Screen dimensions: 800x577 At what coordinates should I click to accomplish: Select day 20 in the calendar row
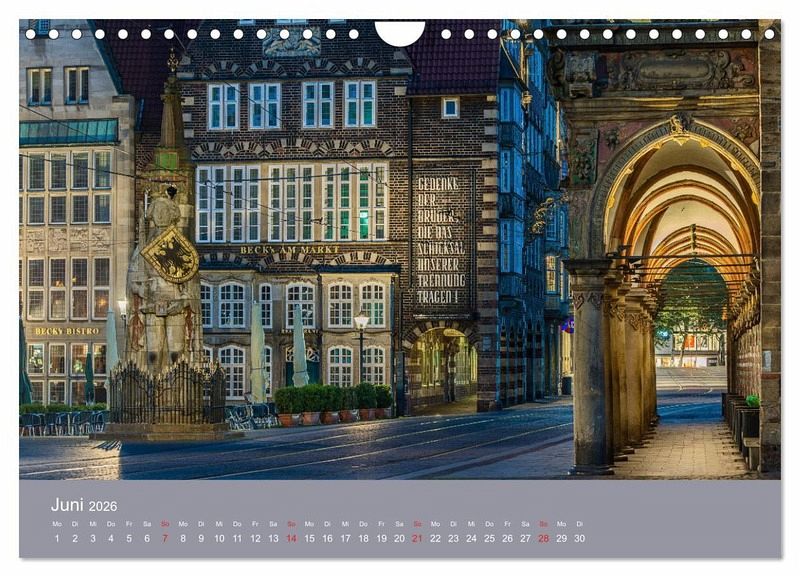click(399, 538)
